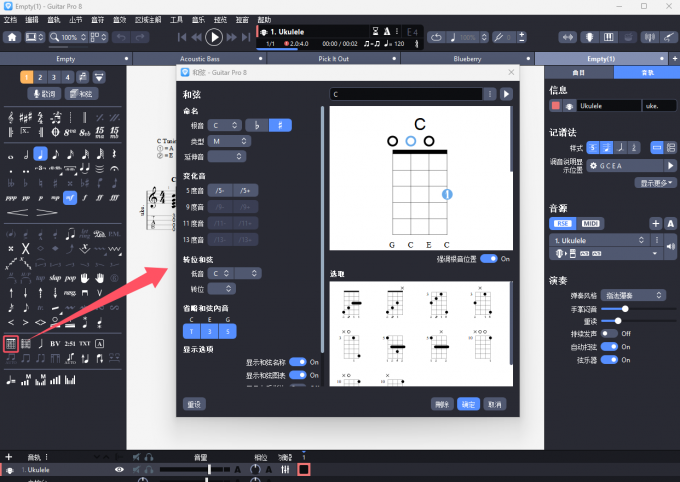Add a new sound with plus icon

[x=656, y=223]
